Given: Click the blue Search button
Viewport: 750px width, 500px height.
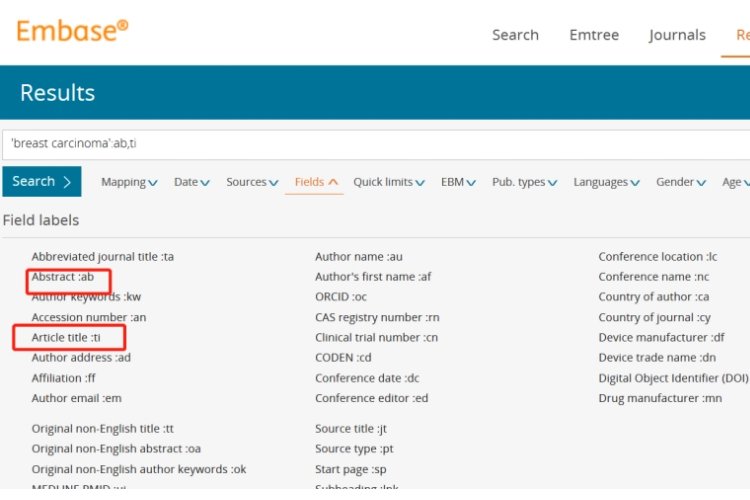Looking at the screenshot, I should point(41,181).
